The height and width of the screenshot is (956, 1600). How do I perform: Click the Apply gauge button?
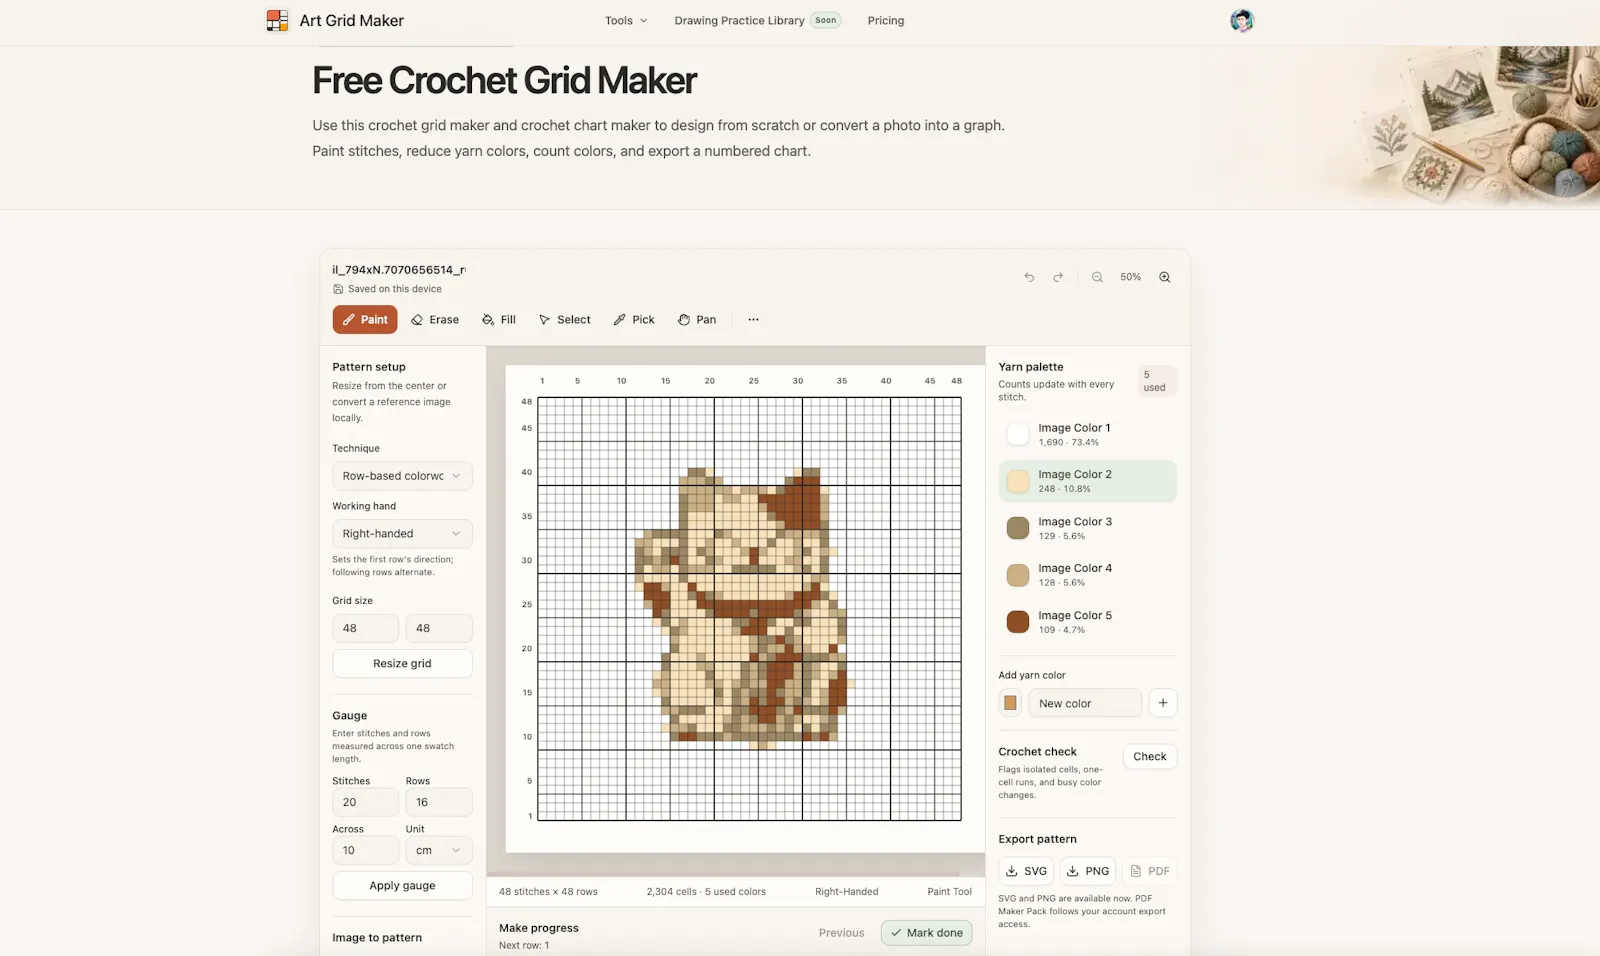click(402, 886)
